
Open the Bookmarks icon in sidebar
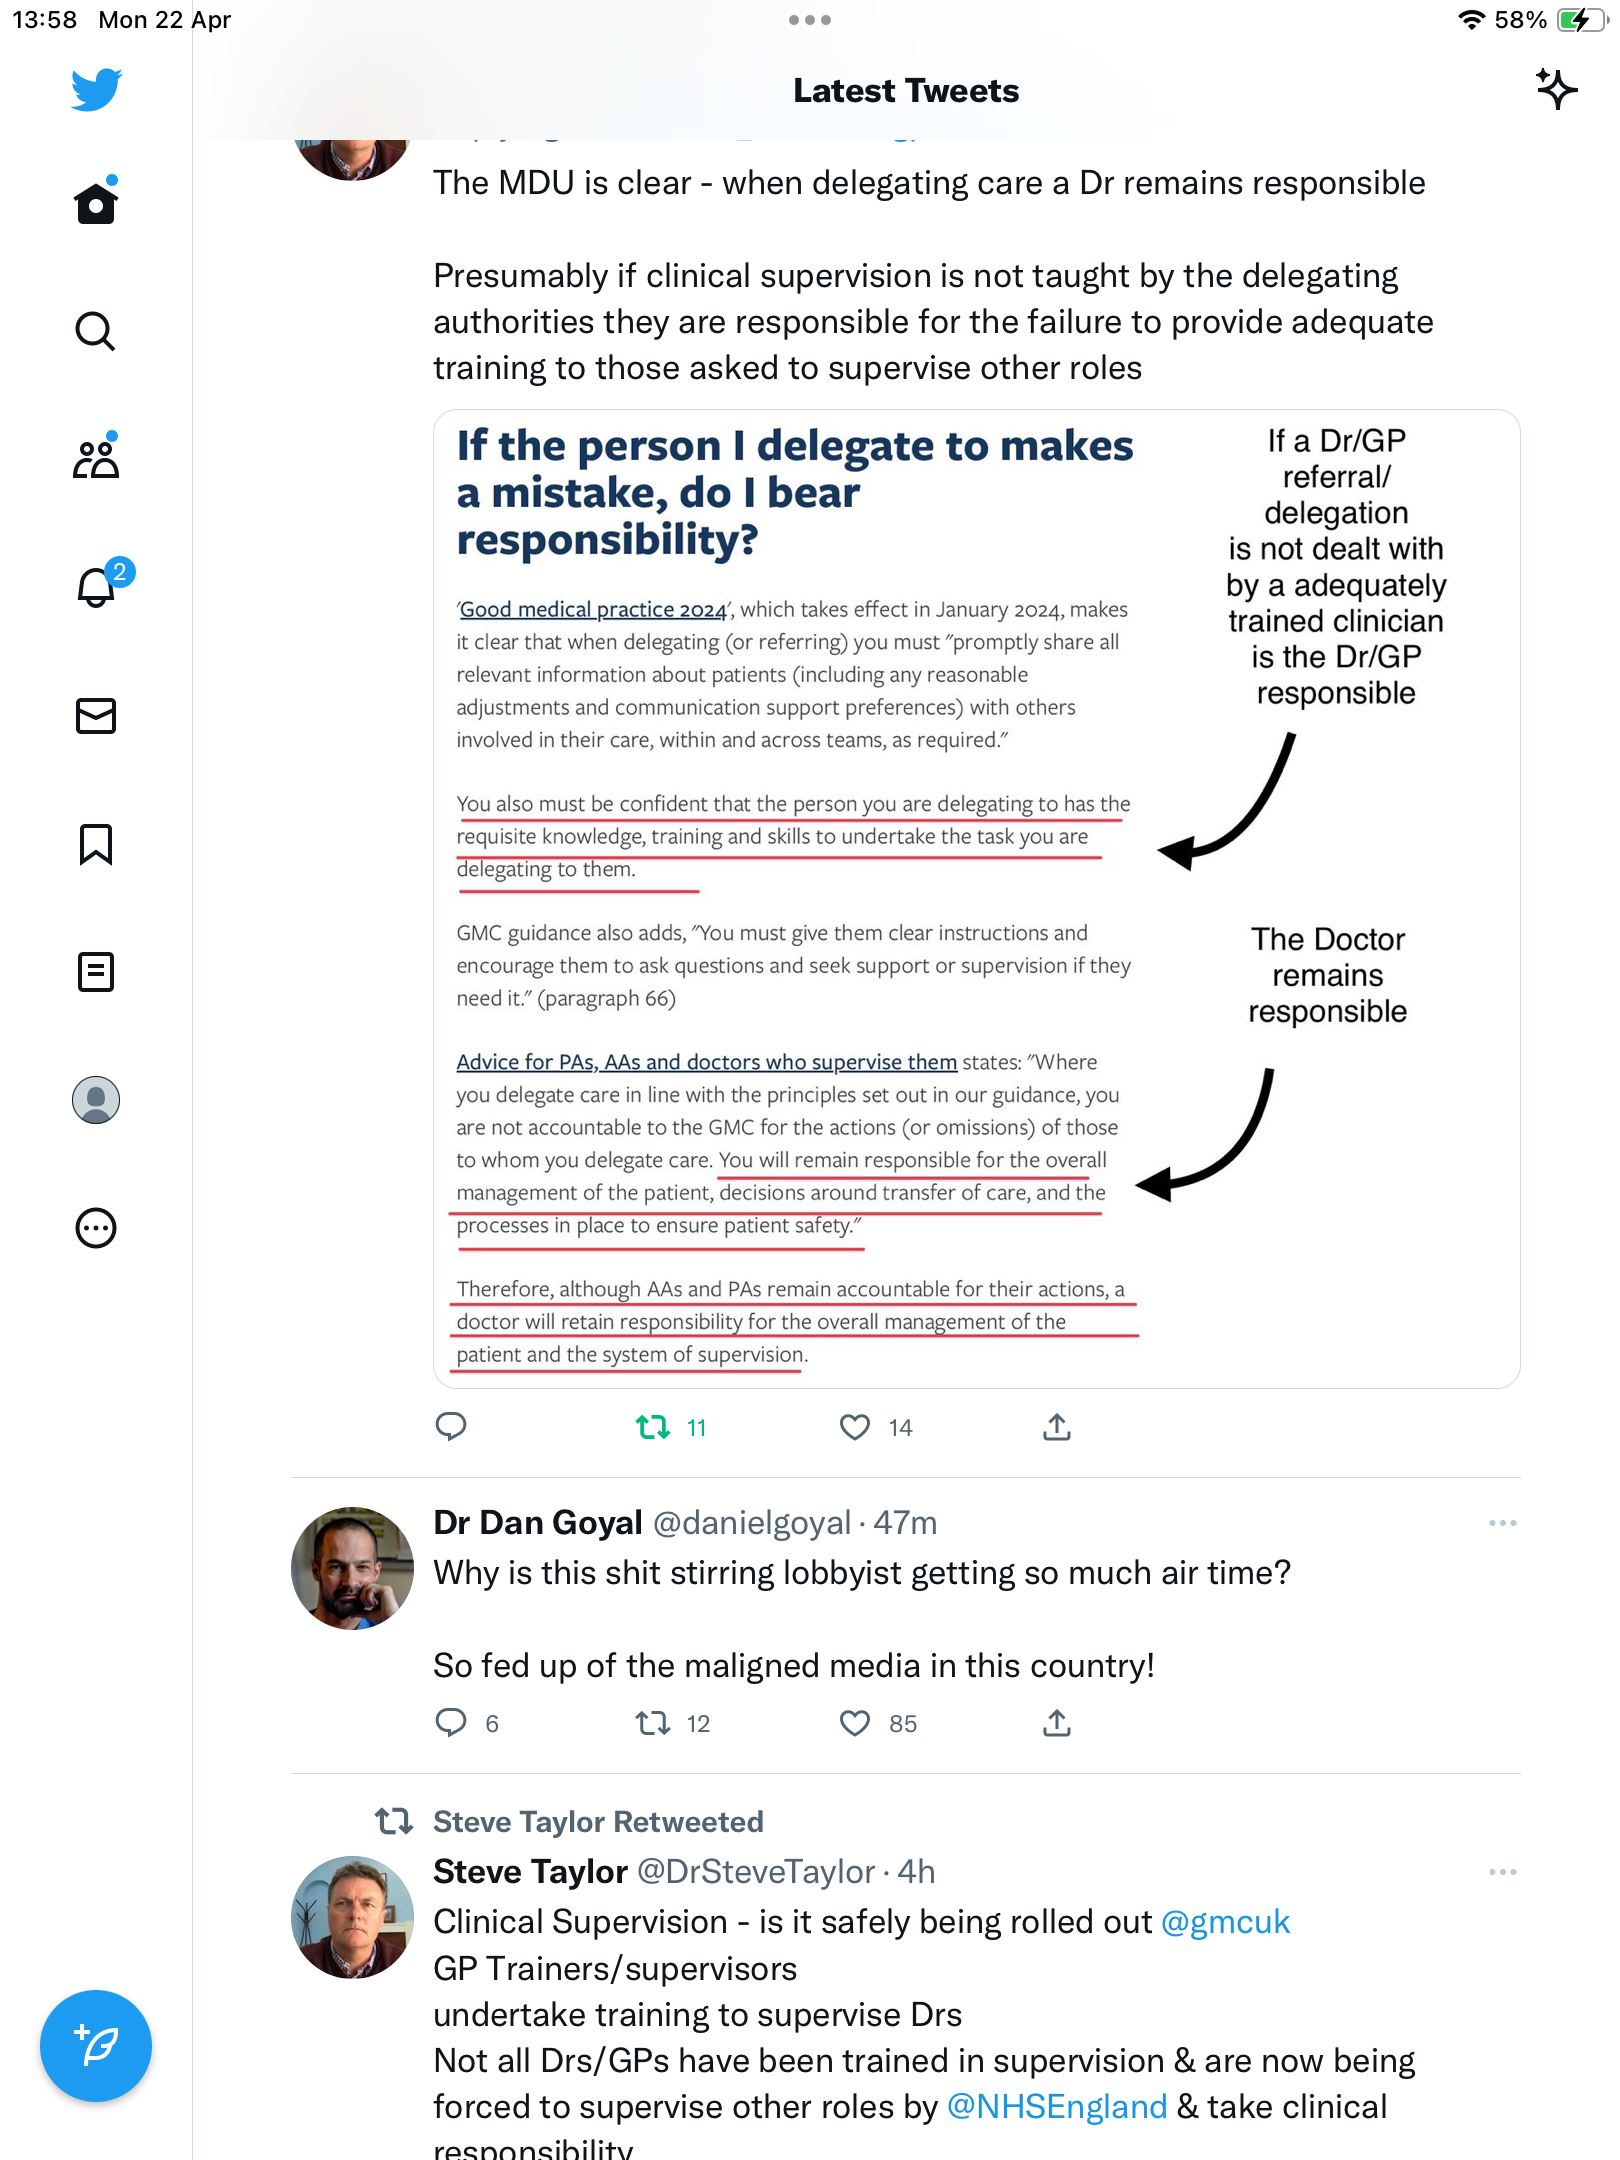click(96, 844)
